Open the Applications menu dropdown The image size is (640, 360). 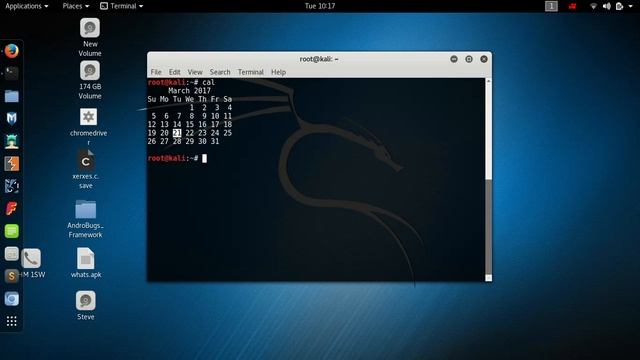27,6
